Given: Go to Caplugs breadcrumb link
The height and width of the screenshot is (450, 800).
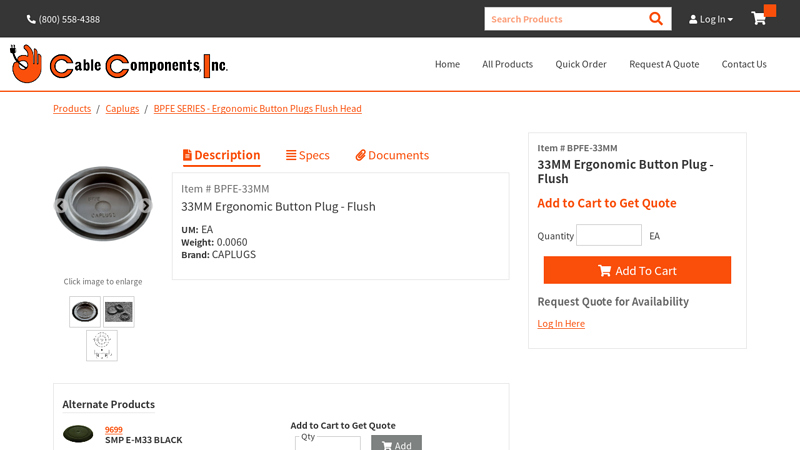Looking at the screenshot, I should click(122, 108).
